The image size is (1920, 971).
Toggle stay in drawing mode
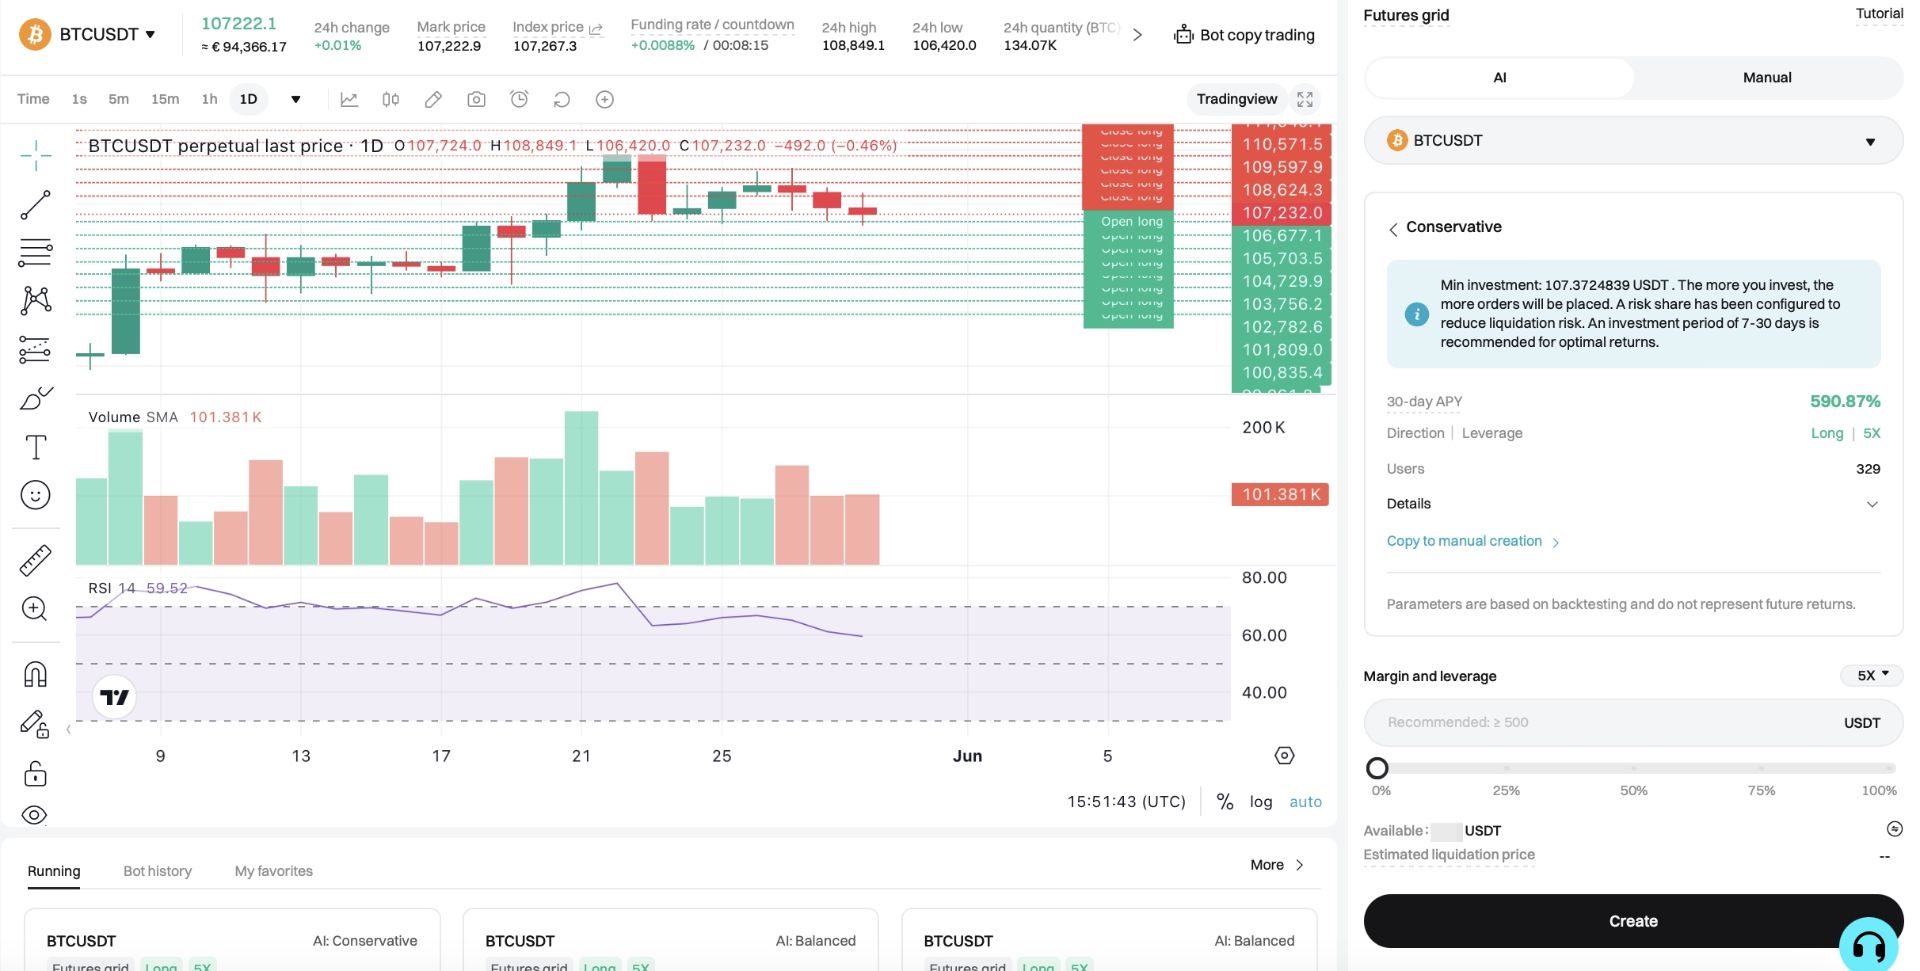35,724
